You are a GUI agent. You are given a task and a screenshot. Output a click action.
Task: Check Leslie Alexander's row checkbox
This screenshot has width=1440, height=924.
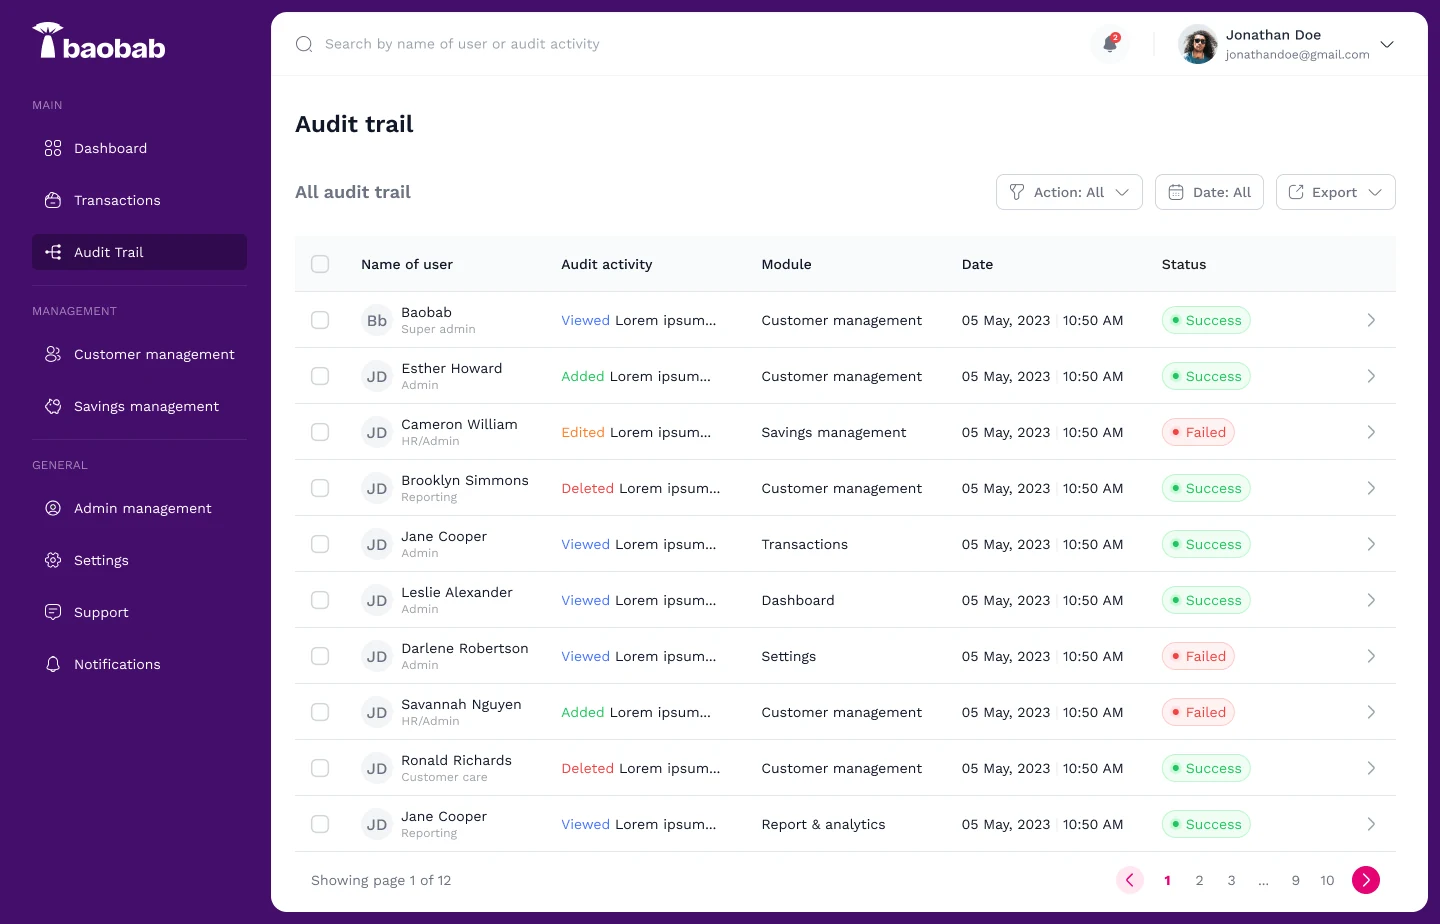(320, 600)
